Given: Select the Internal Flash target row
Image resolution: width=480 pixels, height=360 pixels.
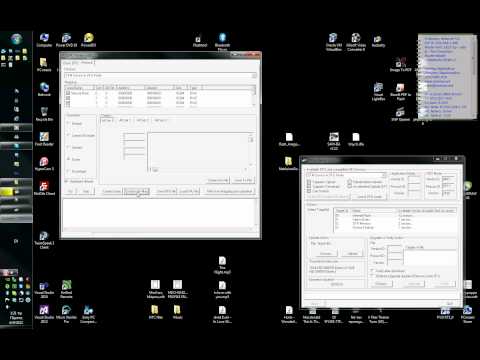Looking at the screenshot, I should point(395,216).
